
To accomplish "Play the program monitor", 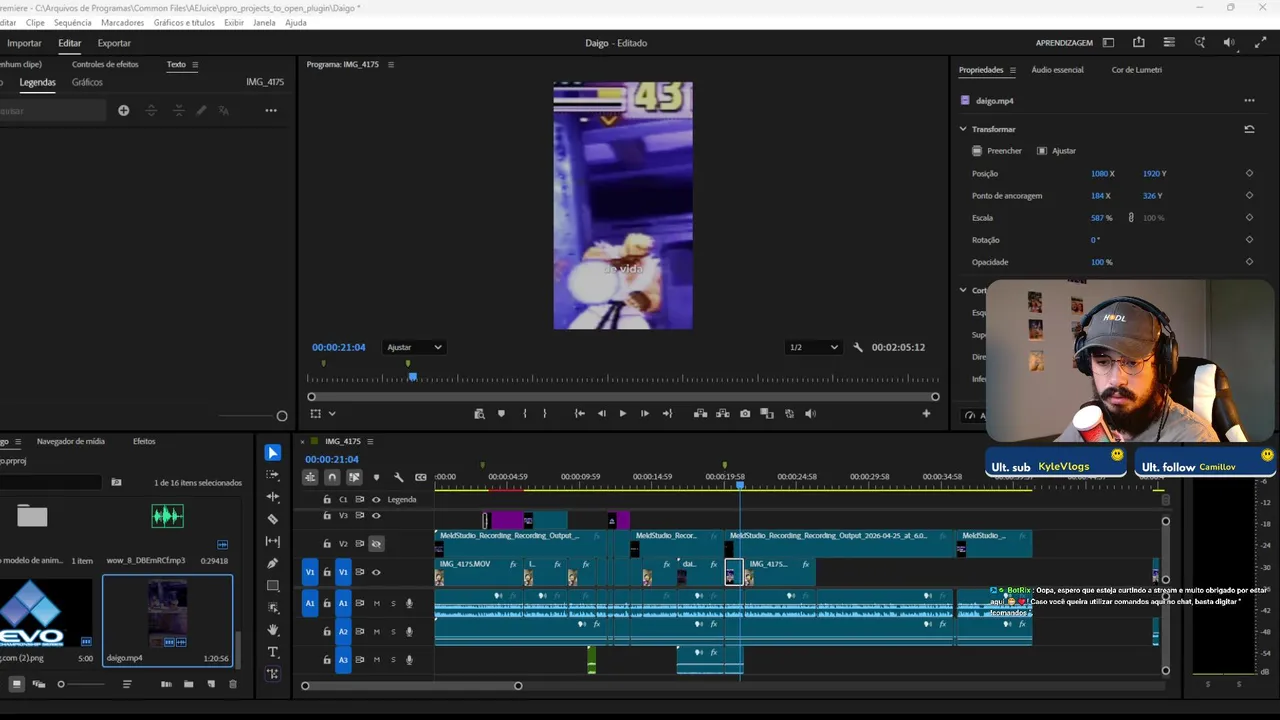I will 622,413.
